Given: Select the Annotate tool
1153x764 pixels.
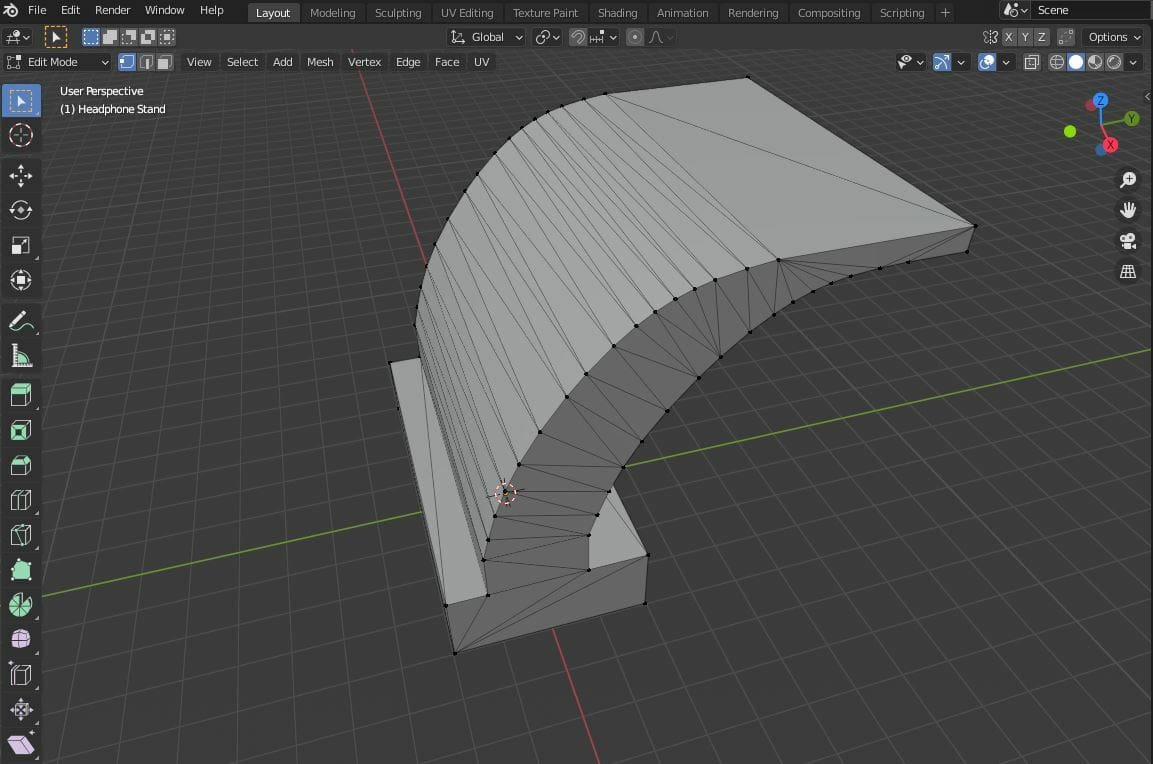Looking at the screenshot, I should pos(21,321).
